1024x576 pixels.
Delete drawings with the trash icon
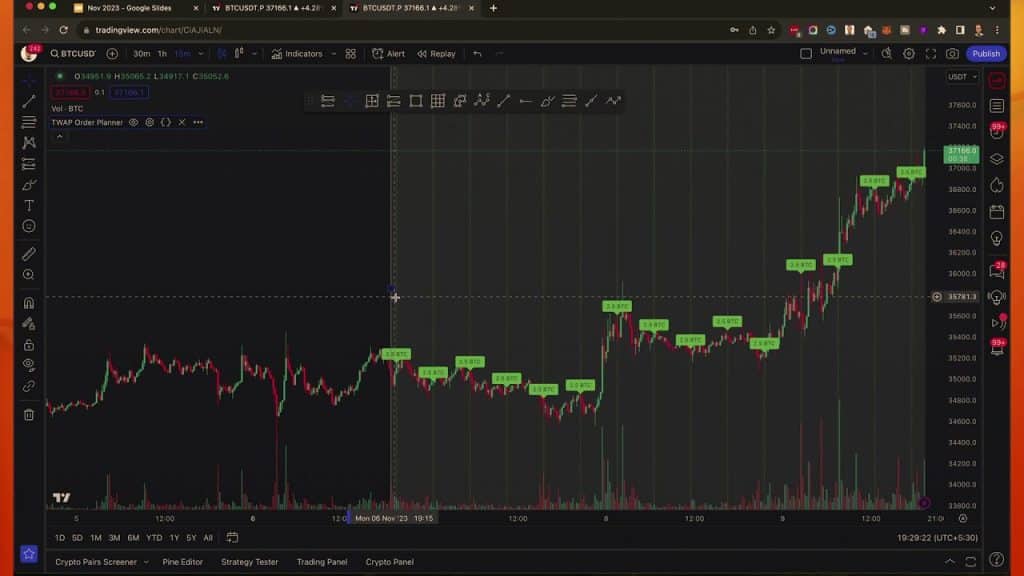[29, 414]
